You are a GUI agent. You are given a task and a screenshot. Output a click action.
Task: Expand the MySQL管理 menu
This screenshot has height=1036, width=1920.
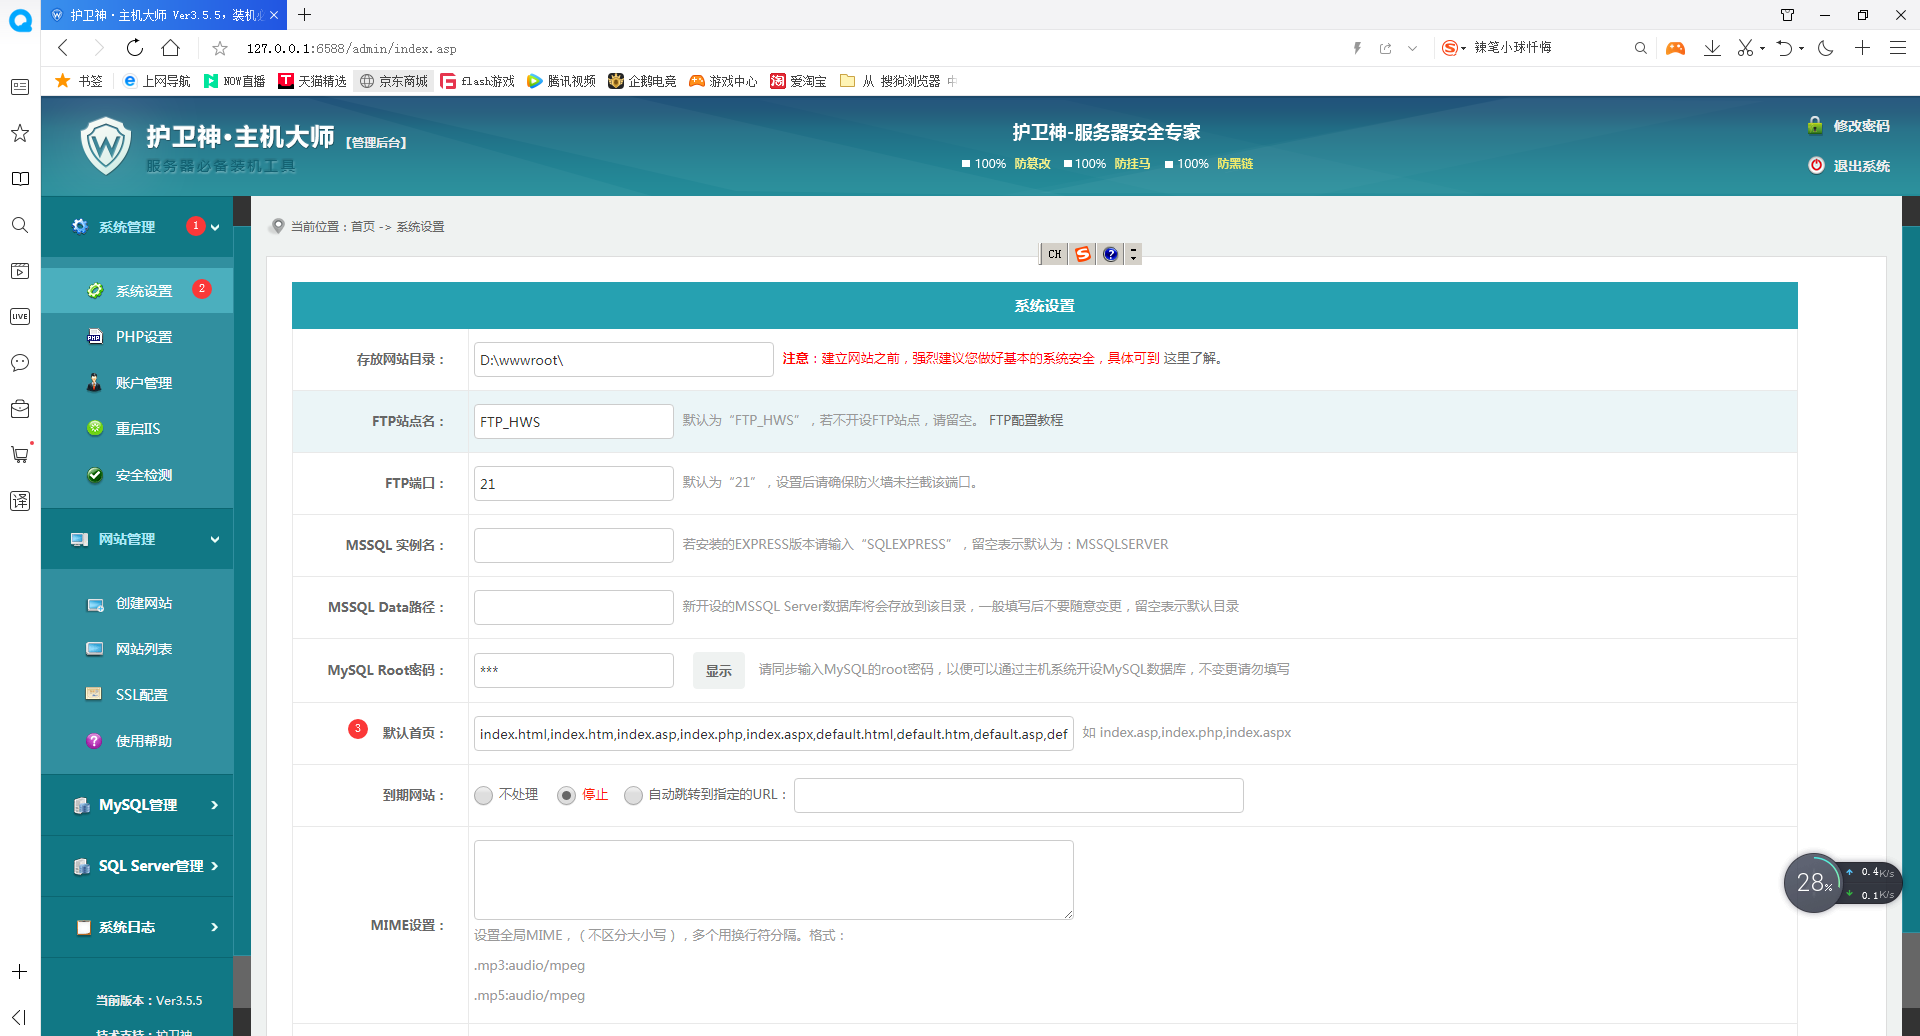point(137,804)
